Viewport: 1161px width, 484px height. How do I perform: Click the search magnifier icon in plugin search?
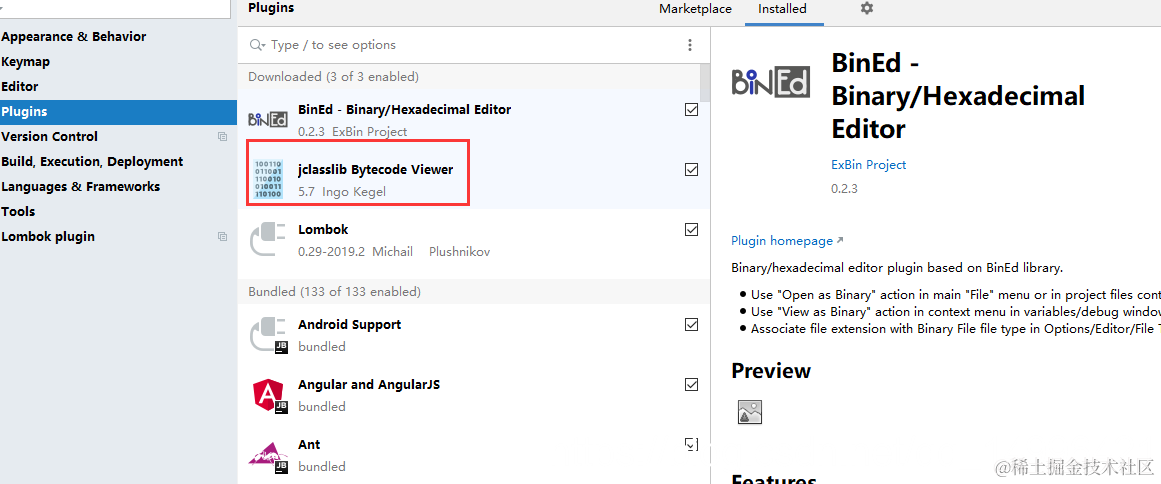coord(256,45)
